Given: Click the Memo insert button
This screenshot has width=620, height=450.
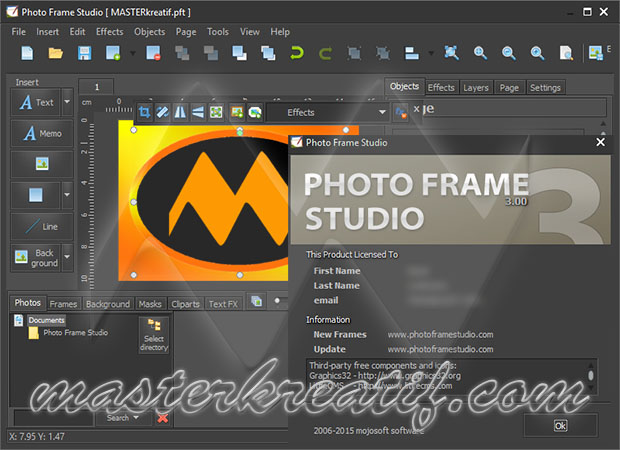Looking at the screenshot, I should [42, 133].
